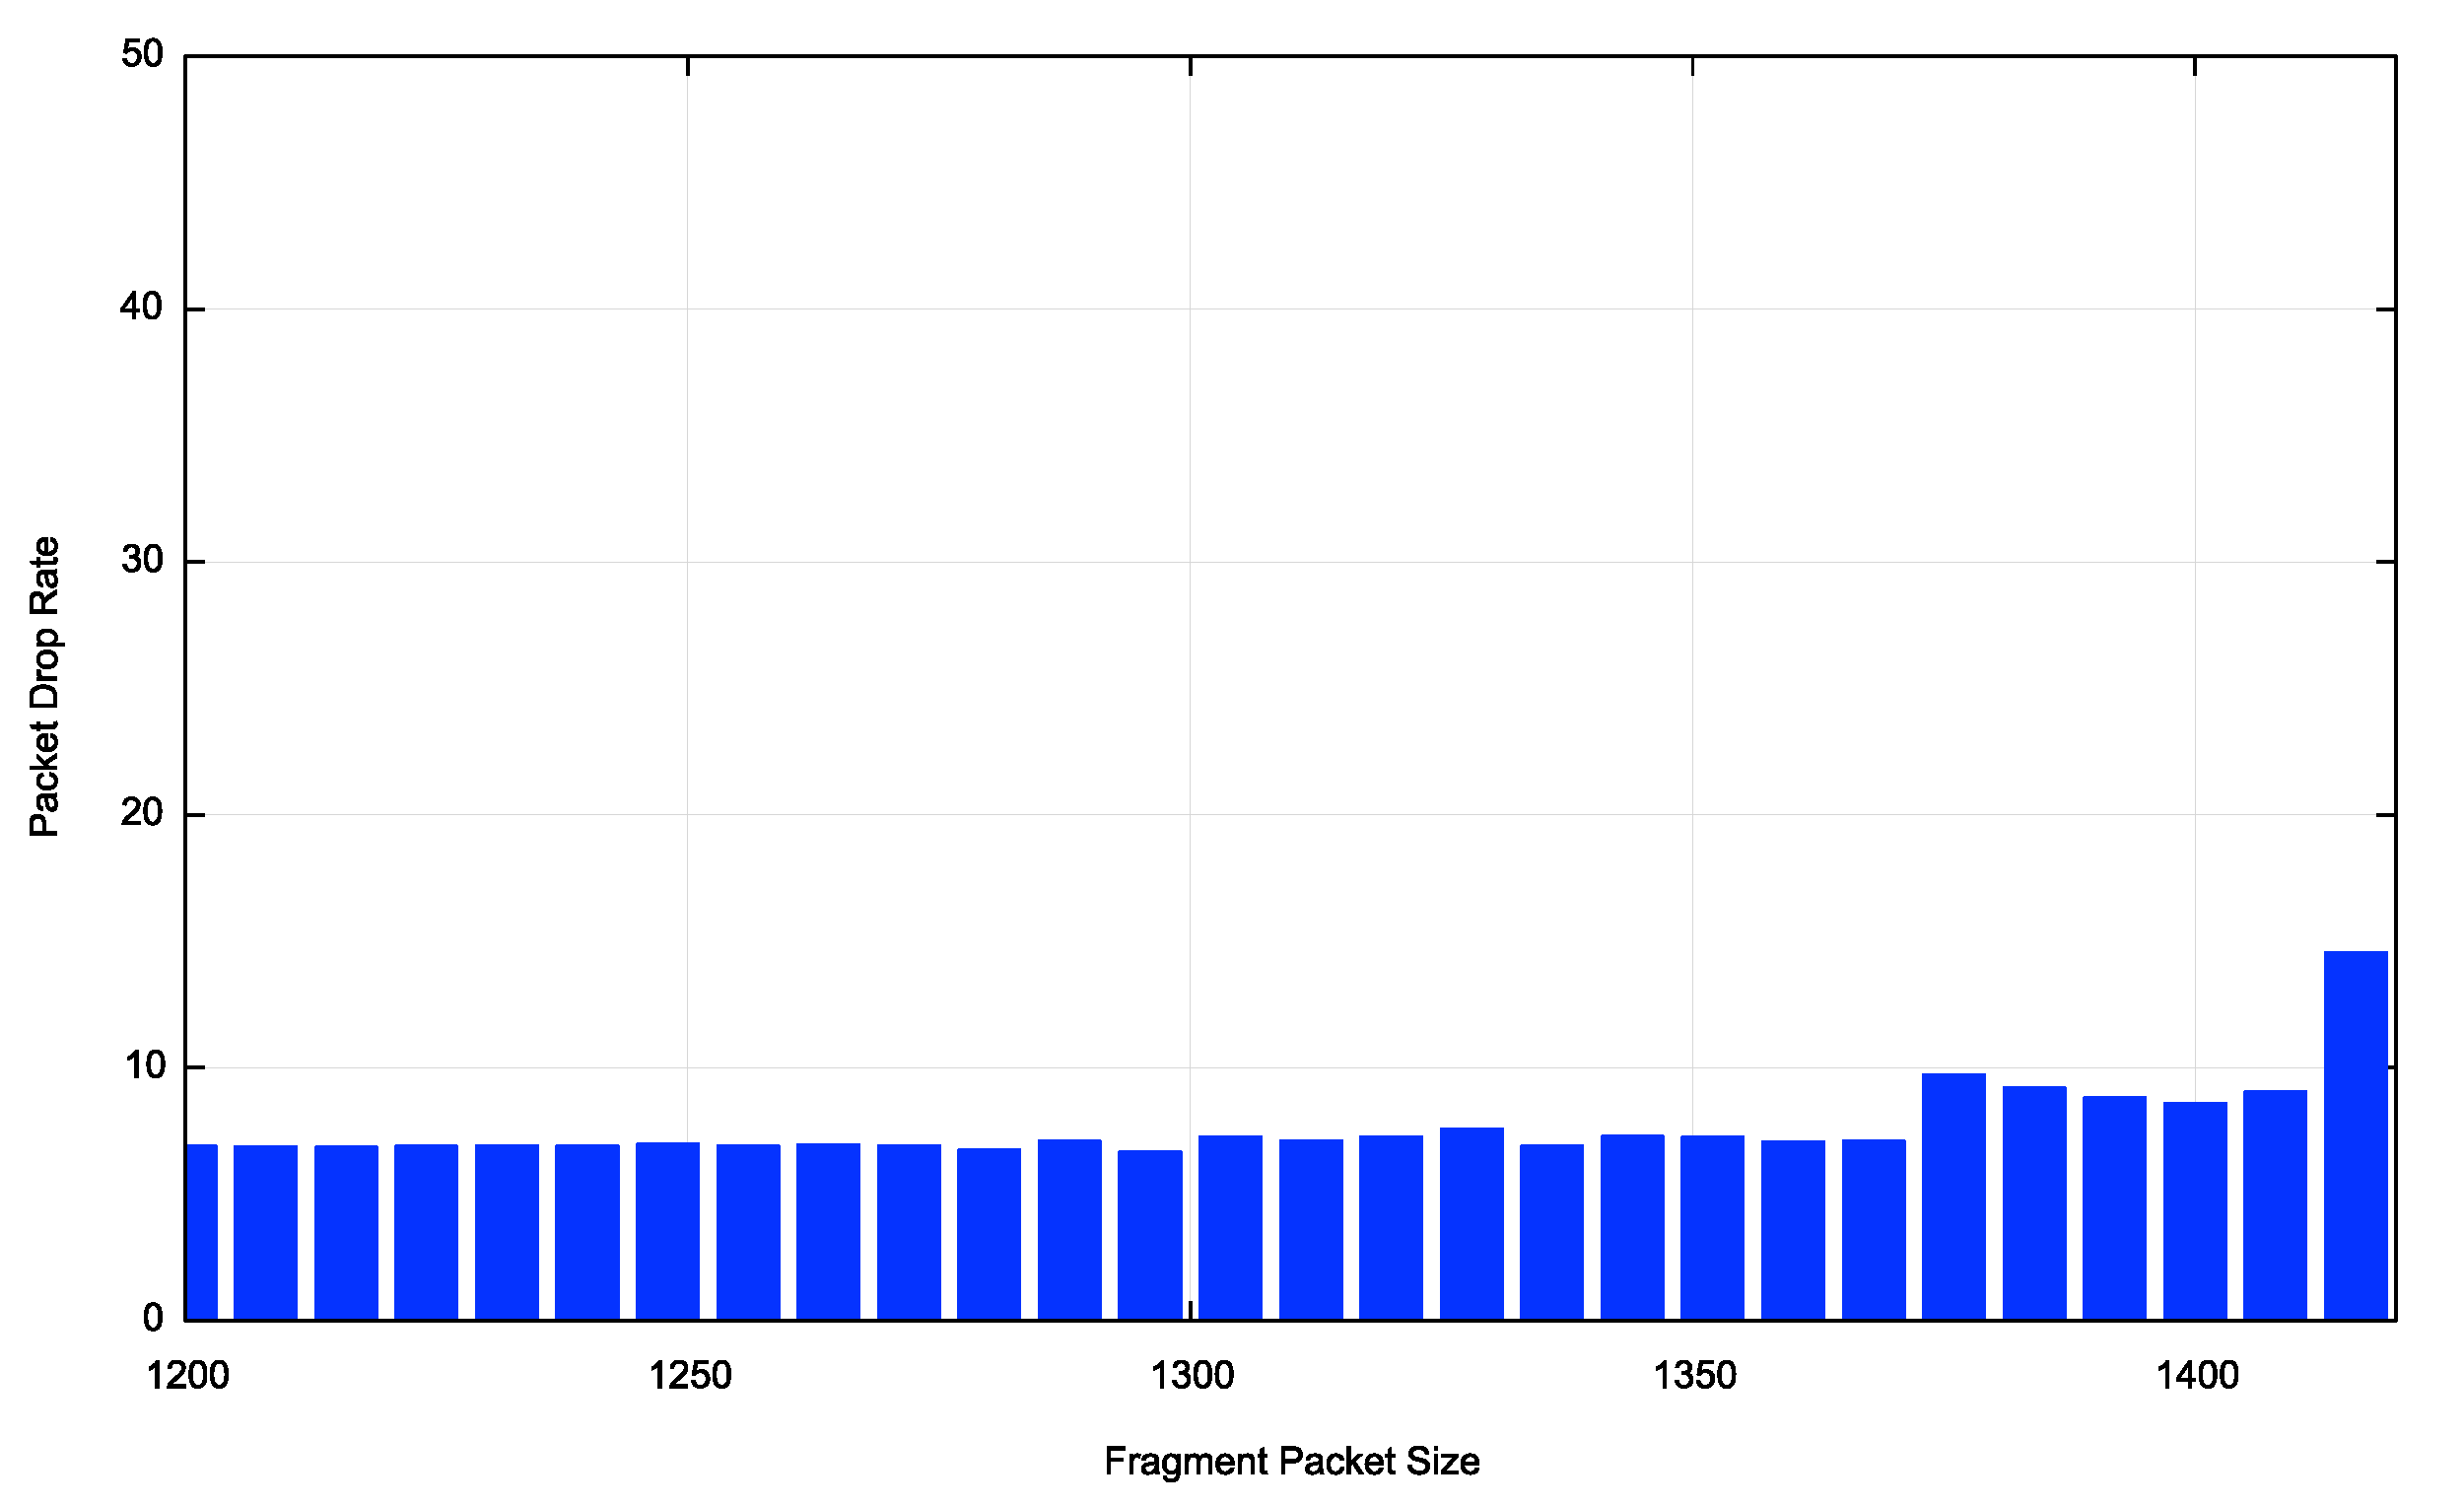Click the second-tallest bar near 1375

[1953, 1197]
